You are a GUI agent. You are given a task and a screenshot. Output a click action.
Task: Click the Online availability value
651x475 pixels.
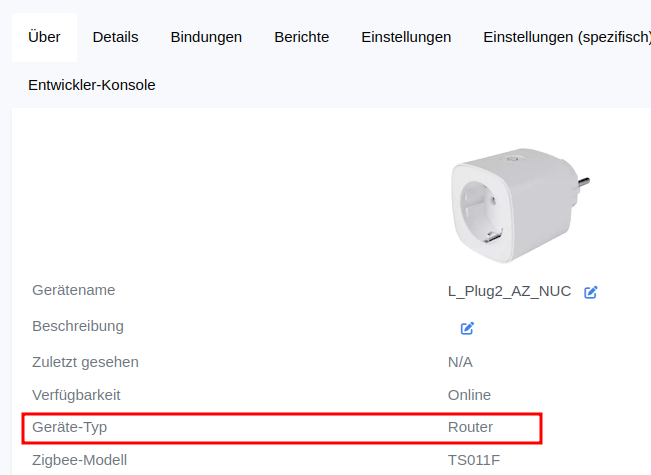coord(469,395)
